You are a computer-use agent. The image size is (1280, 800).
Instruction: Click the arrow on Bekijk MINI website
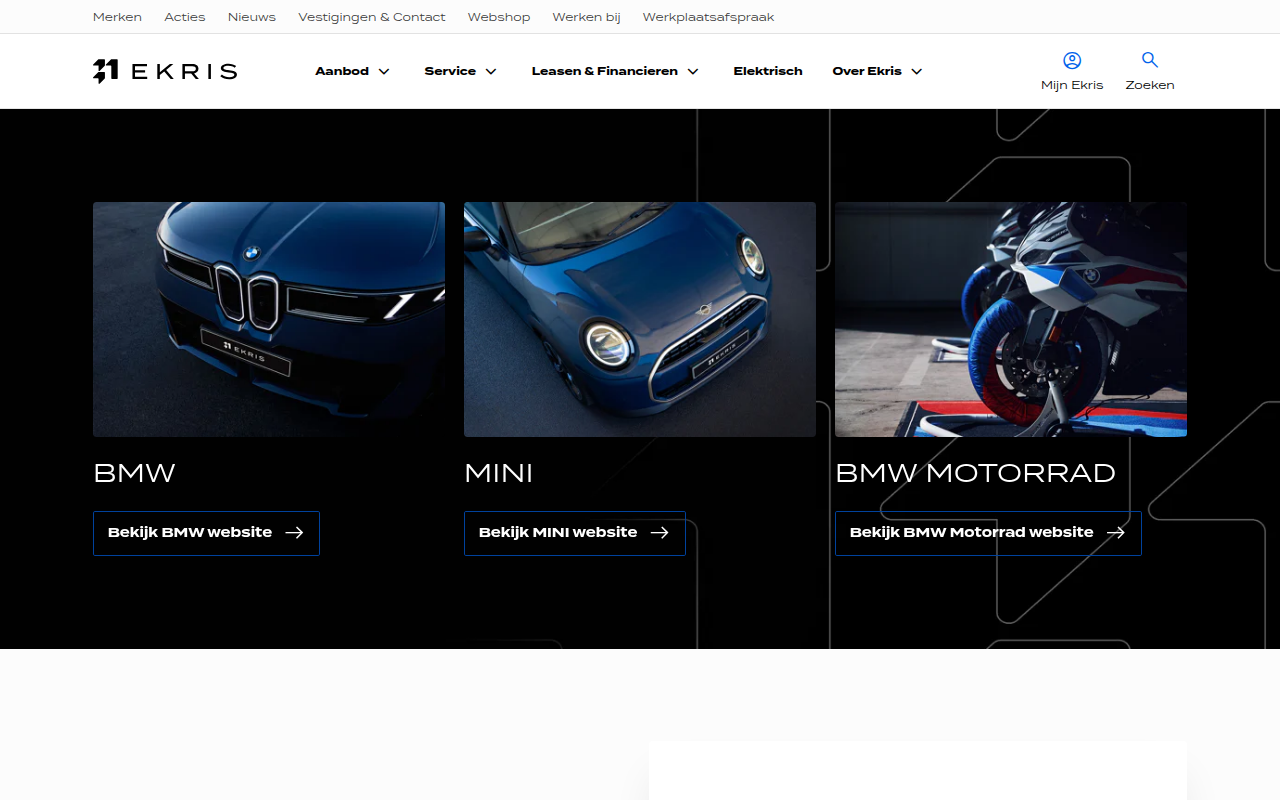click(x=659, y=533)
